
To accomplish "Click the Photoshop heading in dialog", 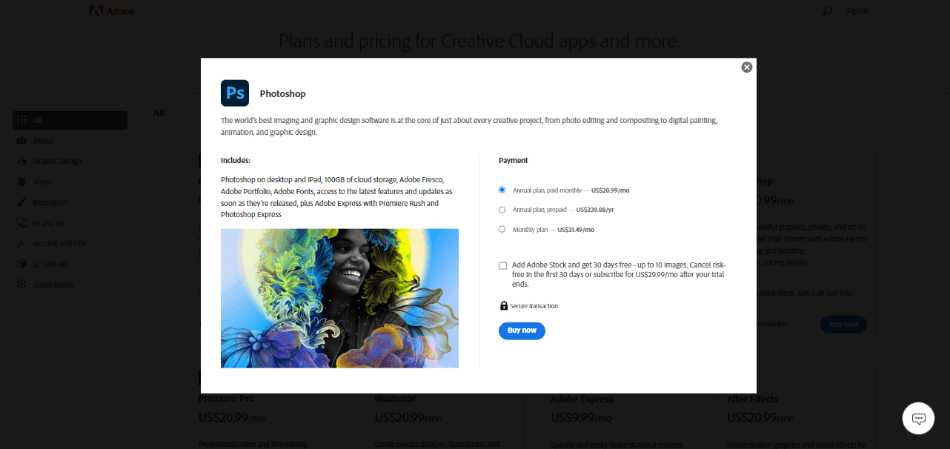I will [282, 94].
